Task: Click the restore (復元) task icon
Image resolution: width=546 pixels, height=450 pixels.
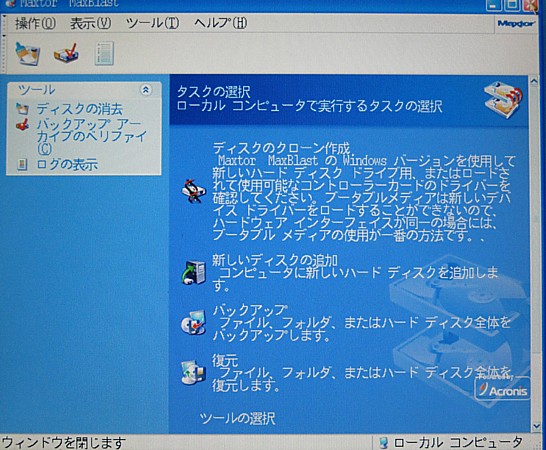Action: pos(194,373)
